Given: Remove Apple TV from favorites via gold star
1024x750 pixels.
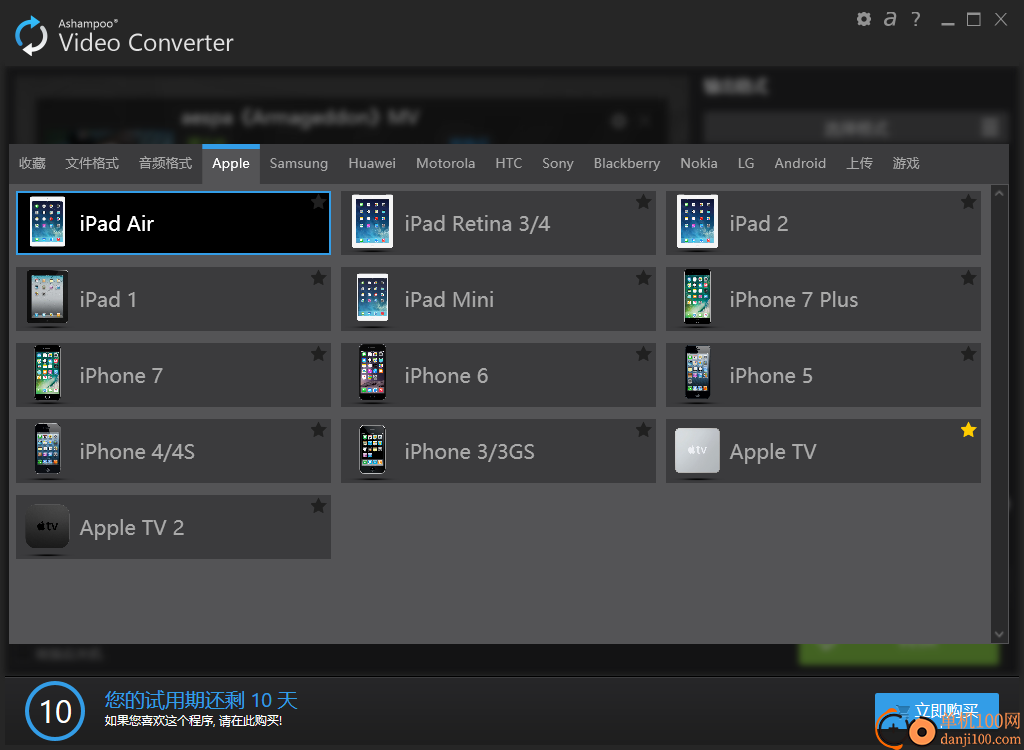Looking at the screenshot, I should (x=968, y=429).
